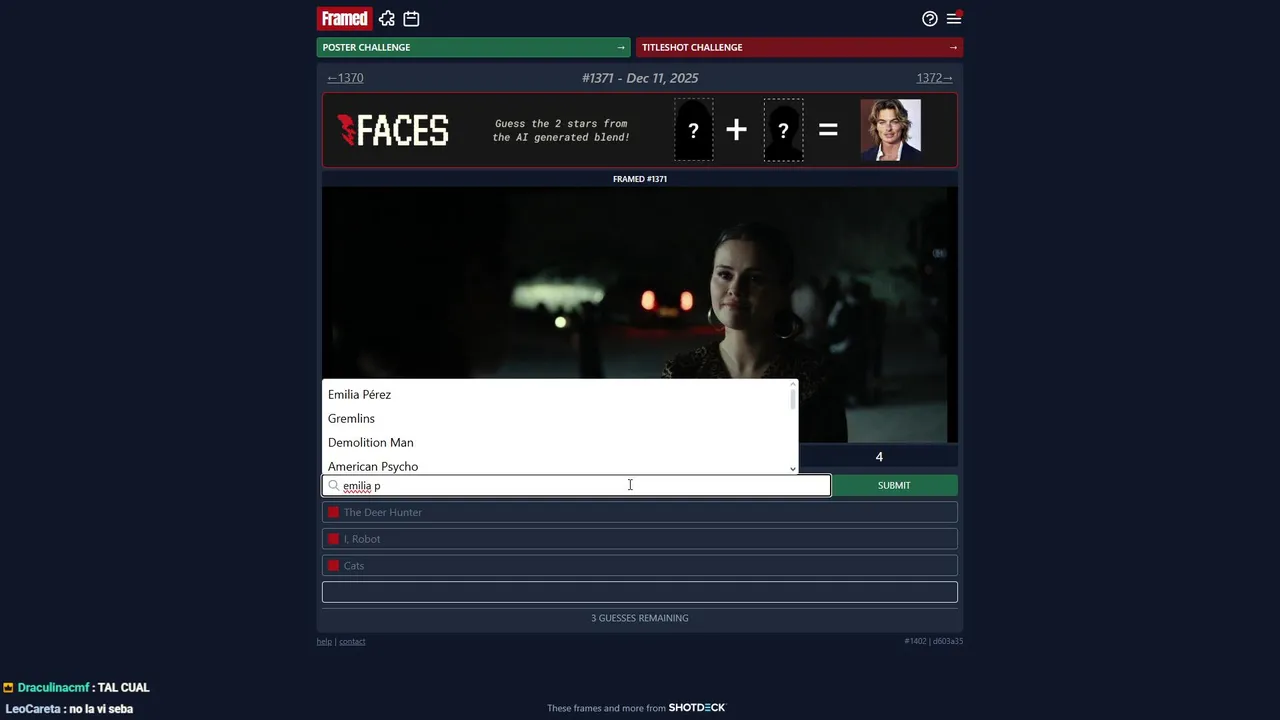This screenshot has height=720, width=1280.
Task: Click the '#1402 | d603a35' version text
Action: 934,641
